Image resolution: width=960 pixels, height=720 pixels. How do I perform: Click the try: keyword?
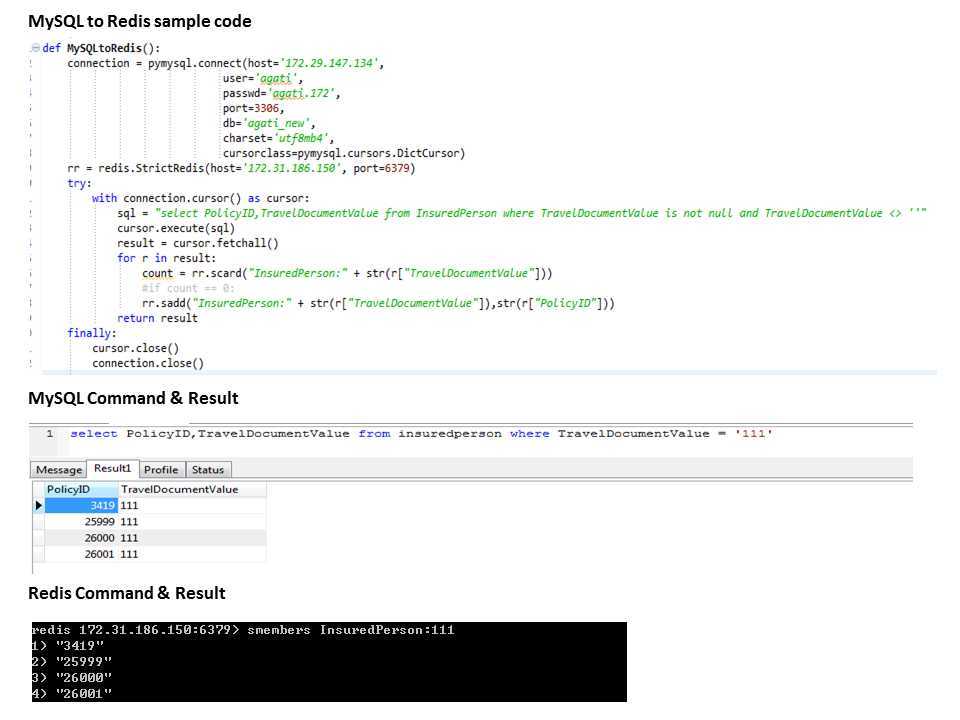[79, 183]
